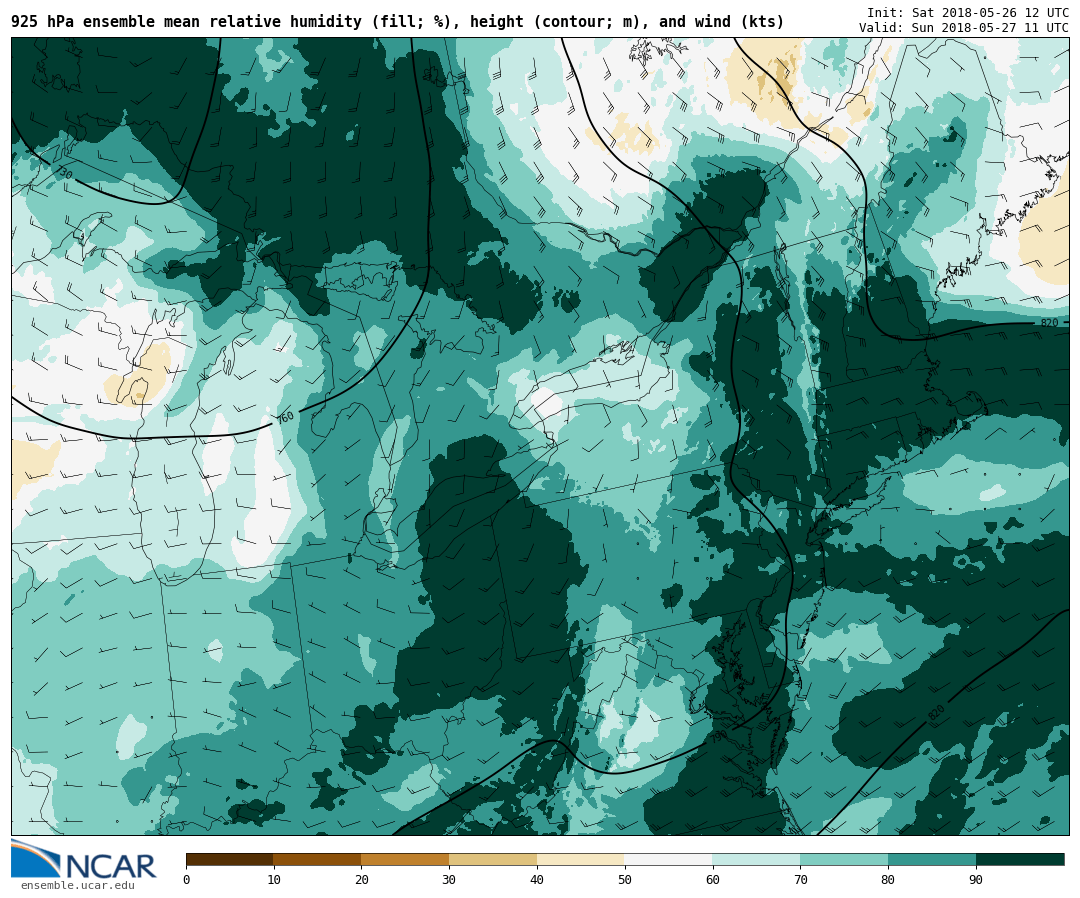Click the colorbar tick label 90
This screenshot has width=1080, height=898.
click(976, 879)
